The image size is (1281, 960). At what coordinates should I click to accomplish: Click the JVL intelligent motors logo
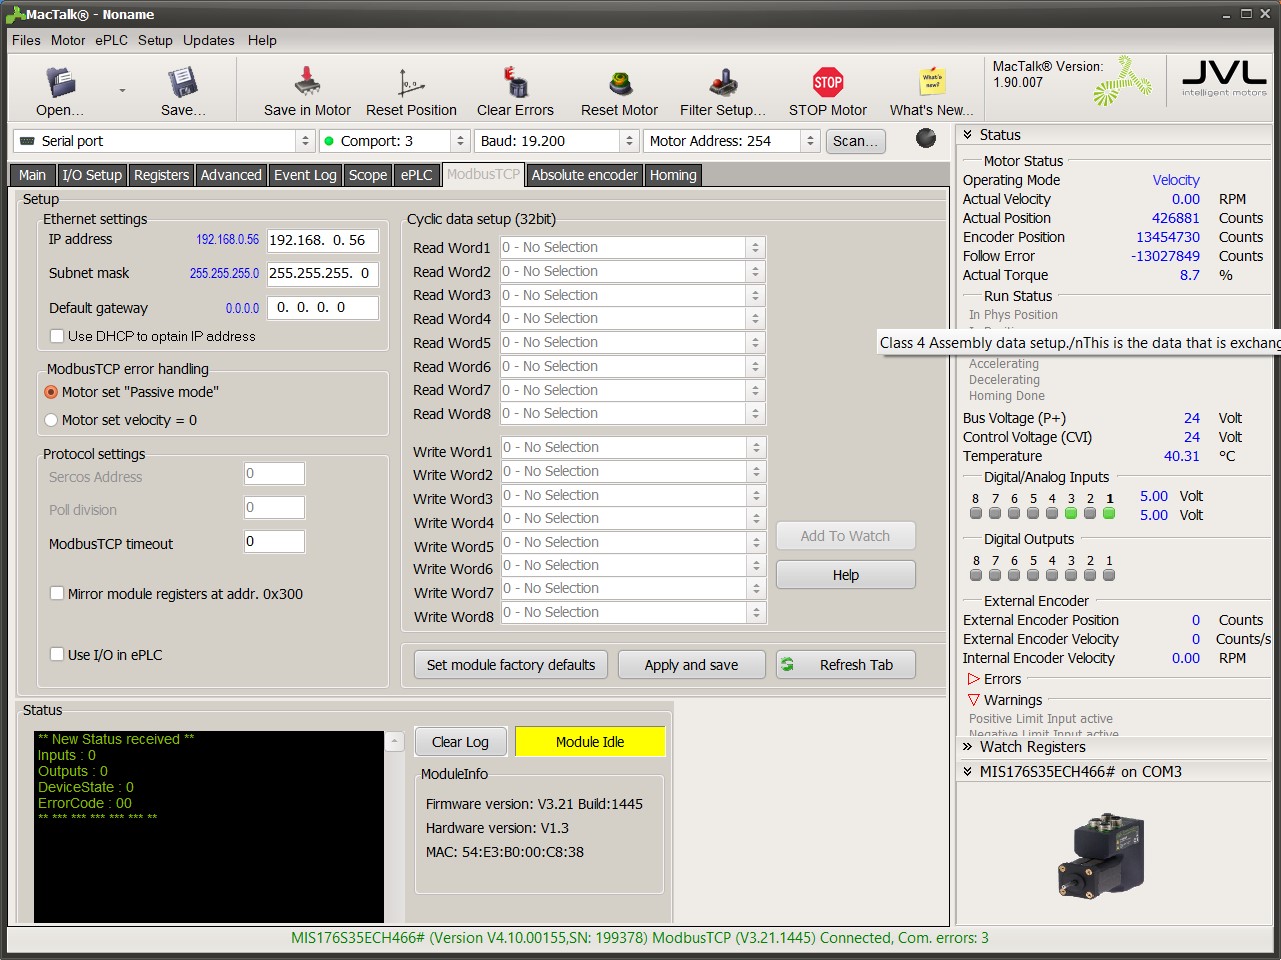point(1224,78)
